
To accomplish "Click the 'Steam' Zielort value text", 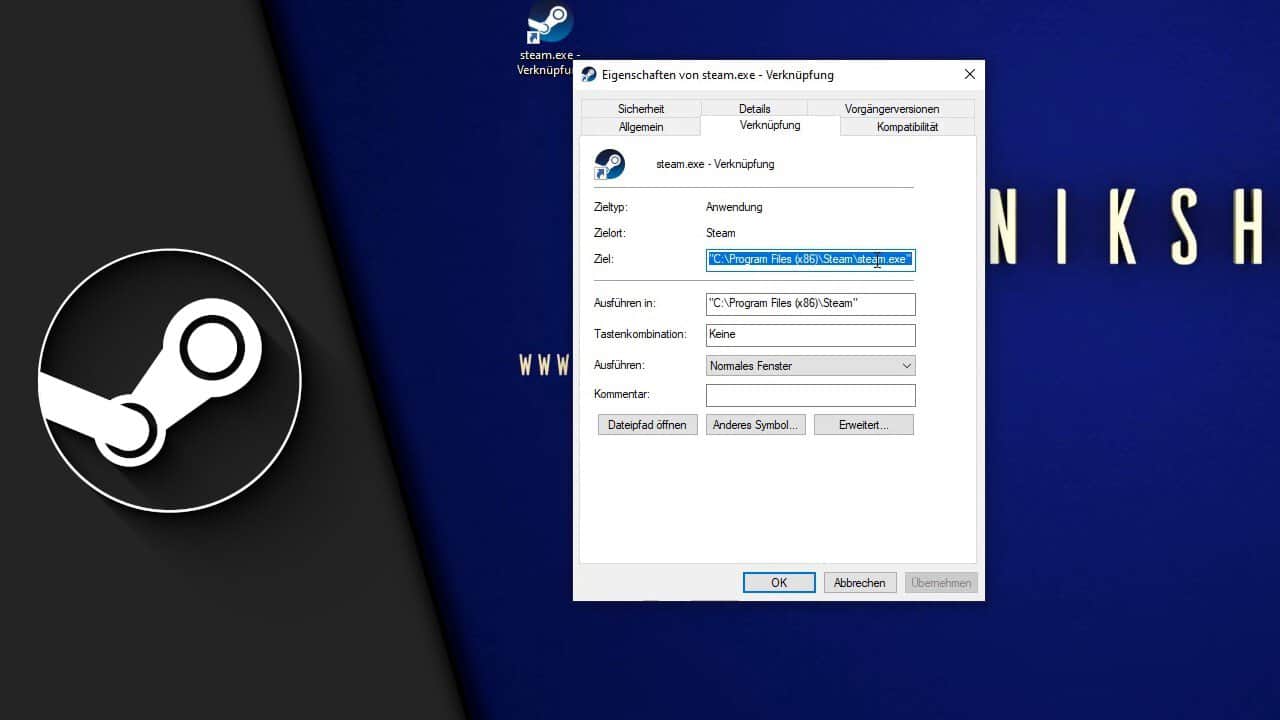I will coord(721,233).
